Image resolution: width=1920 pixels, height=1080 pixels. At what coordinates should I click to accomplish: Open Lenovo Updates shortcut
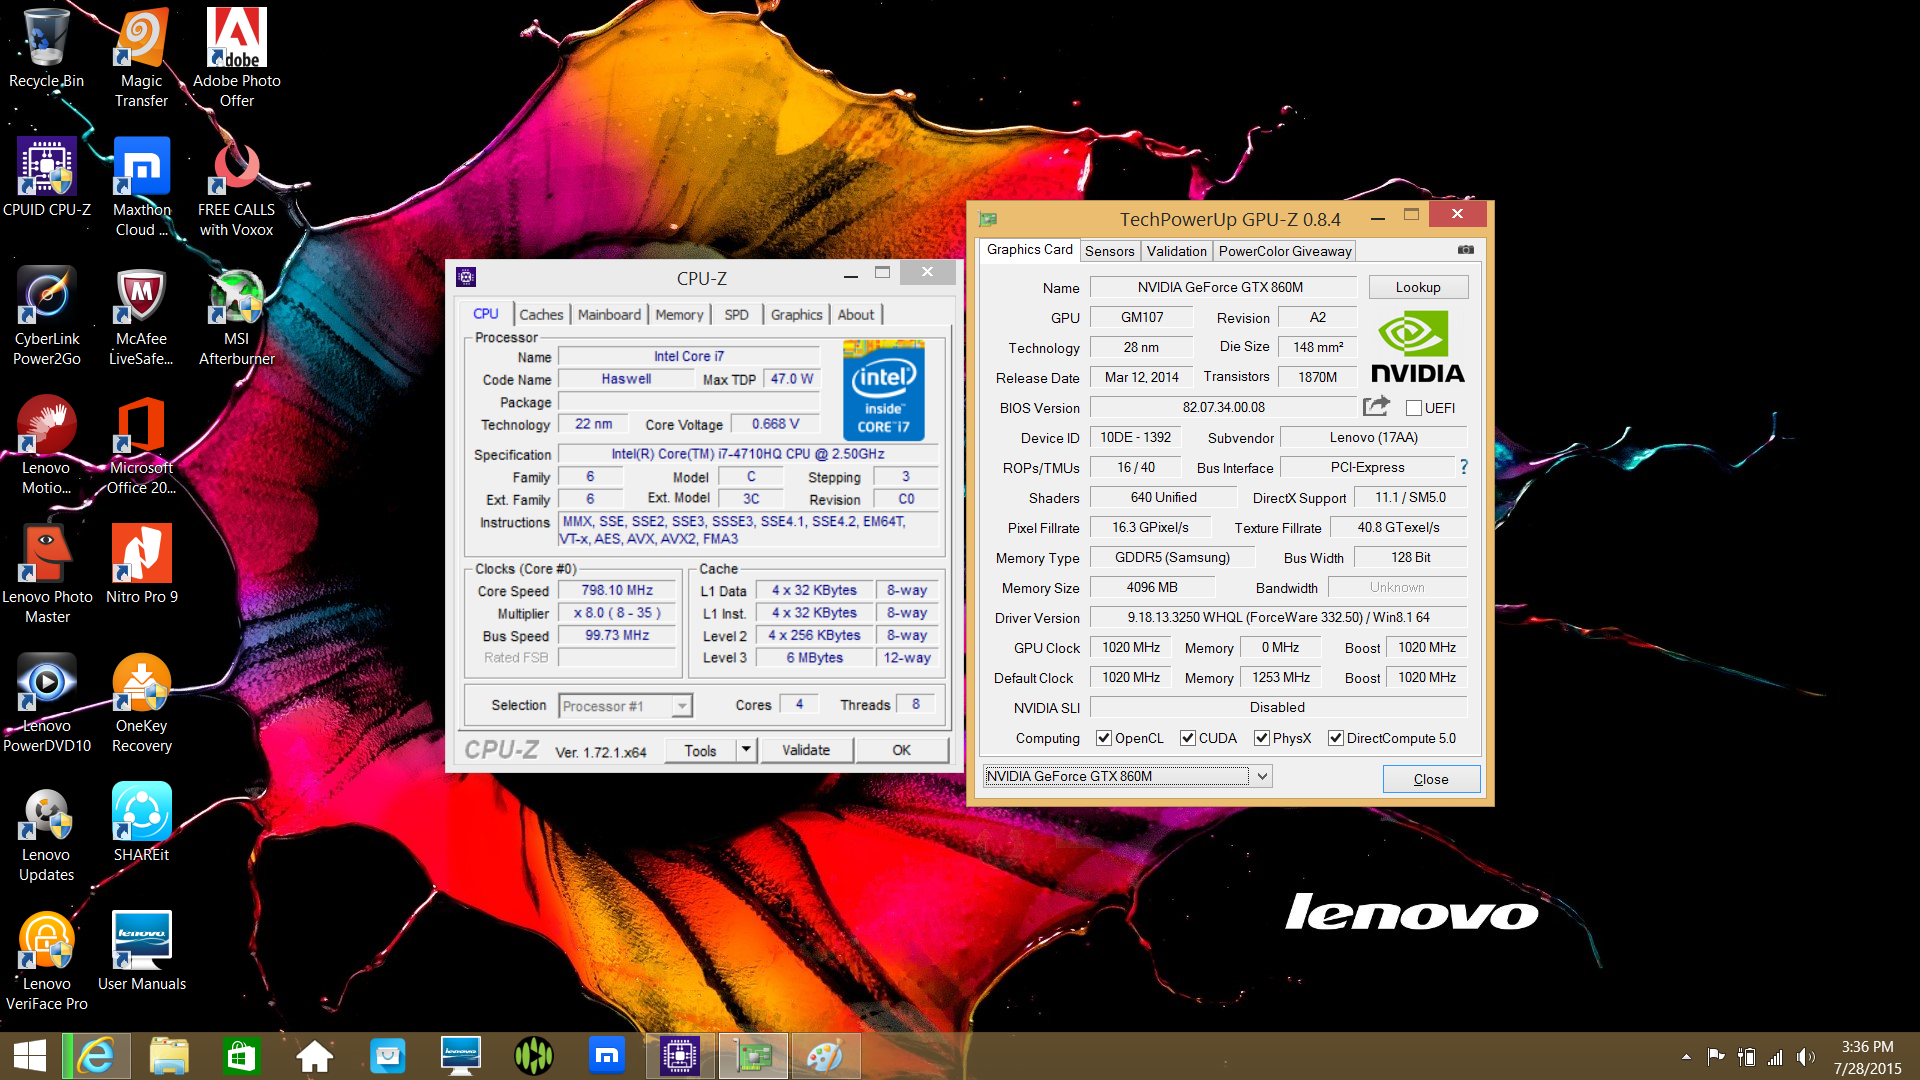[x=47, y=832]
